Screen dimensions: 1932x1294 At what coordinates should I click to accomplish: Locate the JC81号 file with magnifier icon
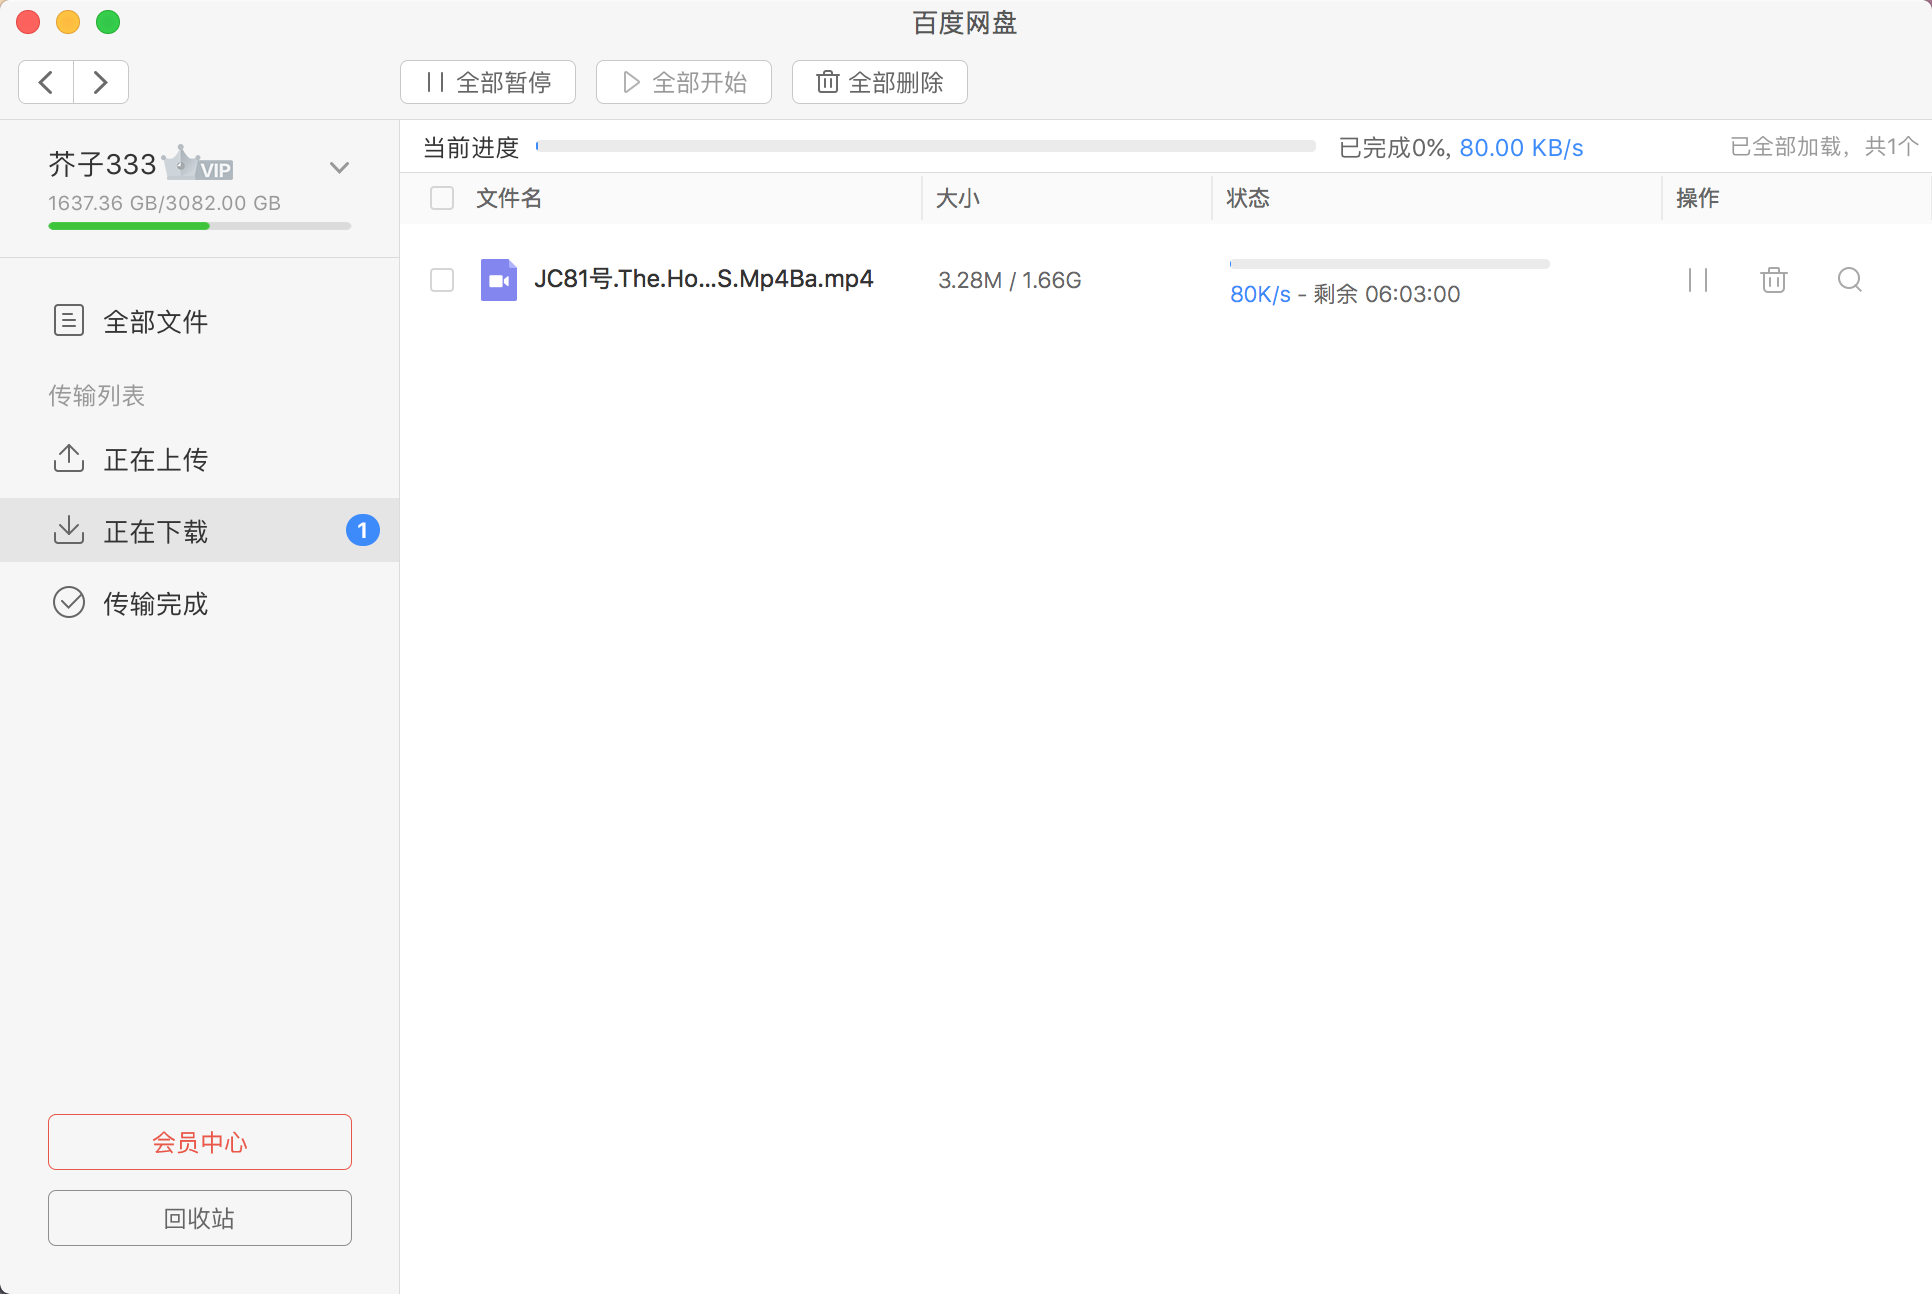(1850, 280)
